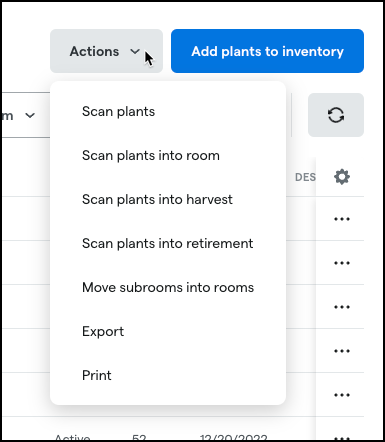Open the table settings gear icon
The height and width of the screenshot is (442, 385).
(x=342, y=177)
